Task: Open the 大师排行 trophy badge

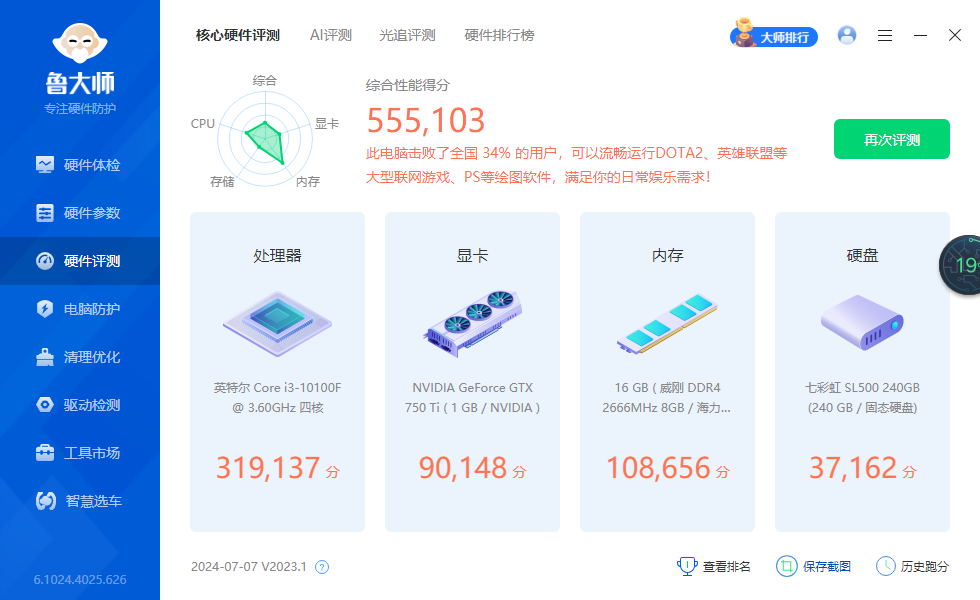Action: 774,34
